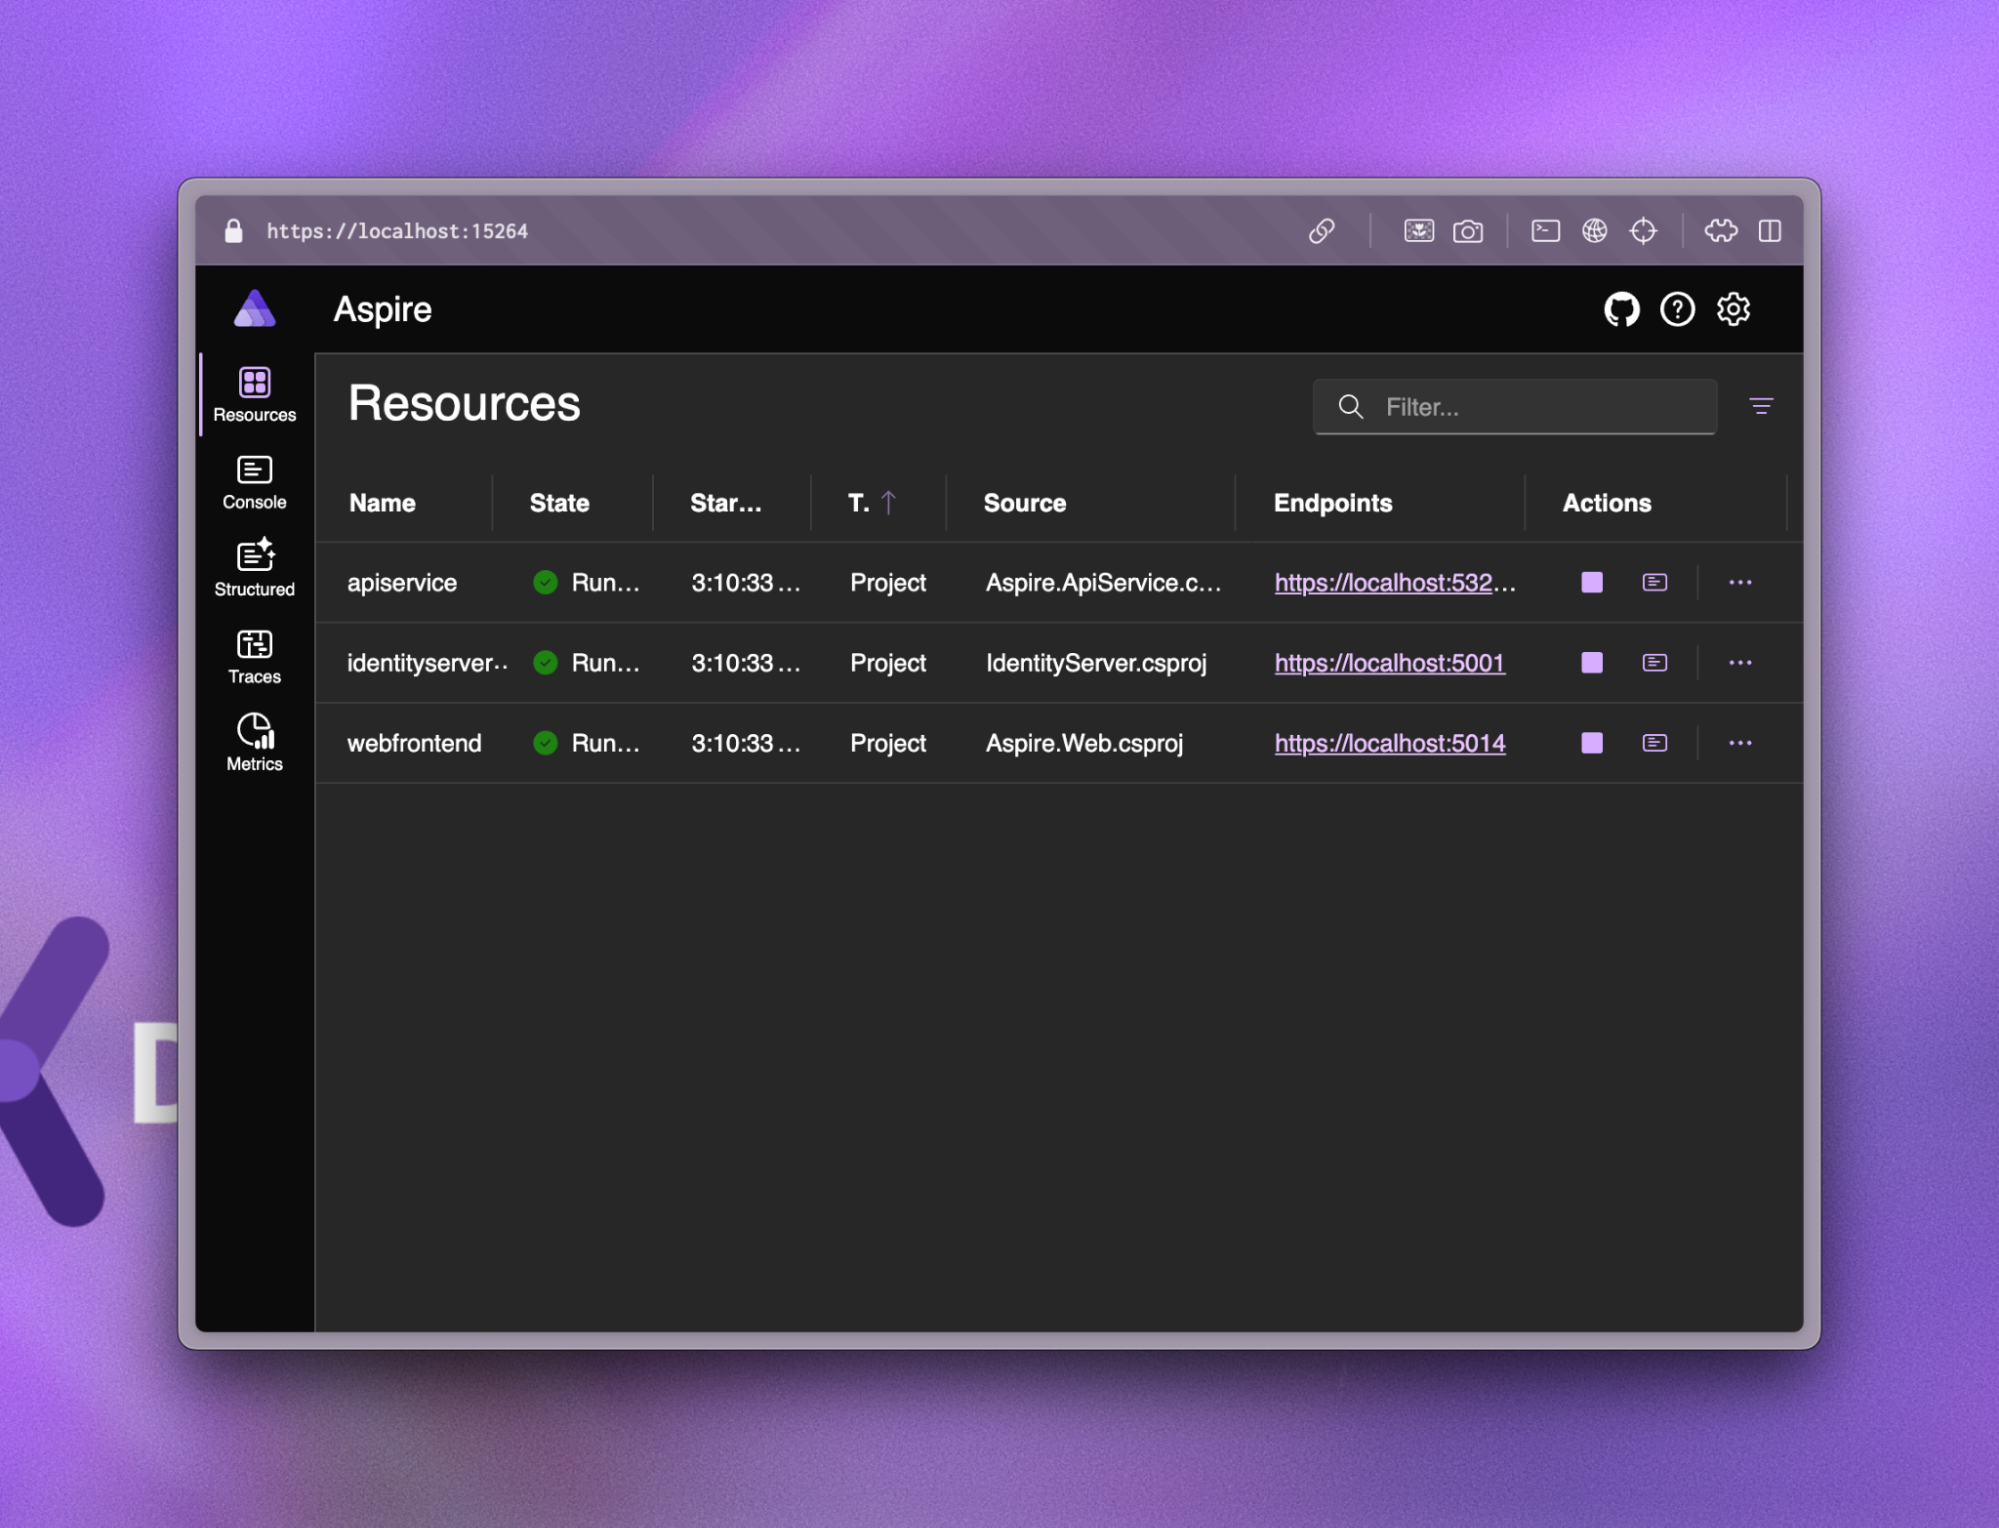Image resolution: width=1999 pixels, height=1528 pixels.
Task: Copy link using the chain icon
Action: pos(1321,231)
